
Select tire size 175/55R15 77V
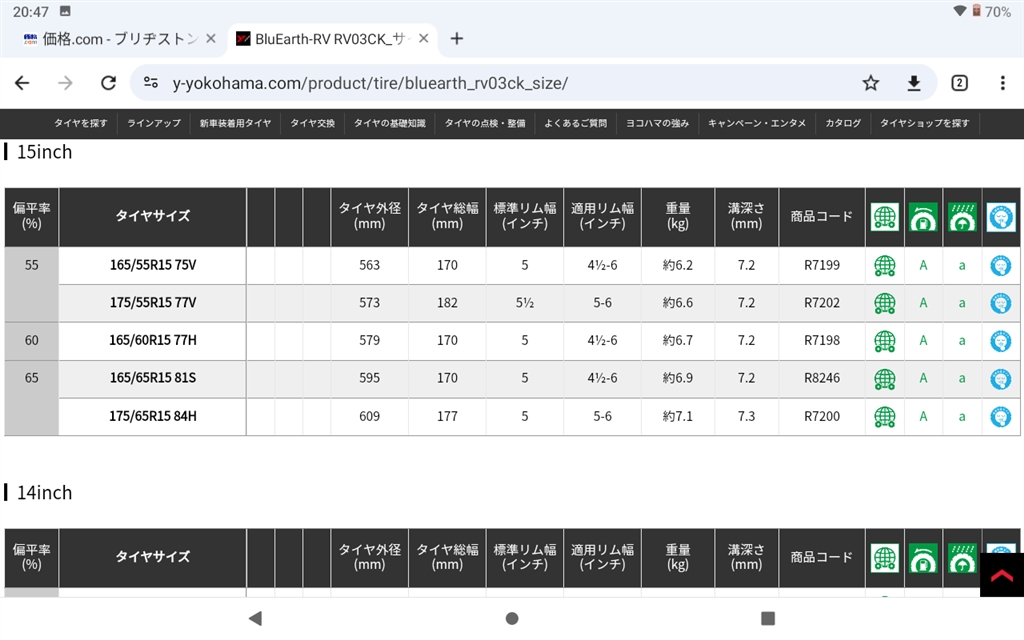point(153,303)
